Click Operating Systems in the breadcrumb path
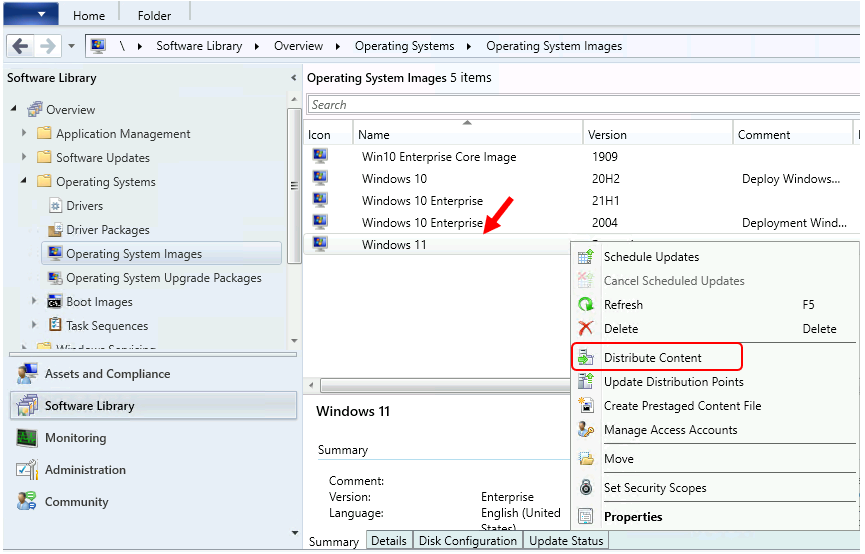 point(404,46)
